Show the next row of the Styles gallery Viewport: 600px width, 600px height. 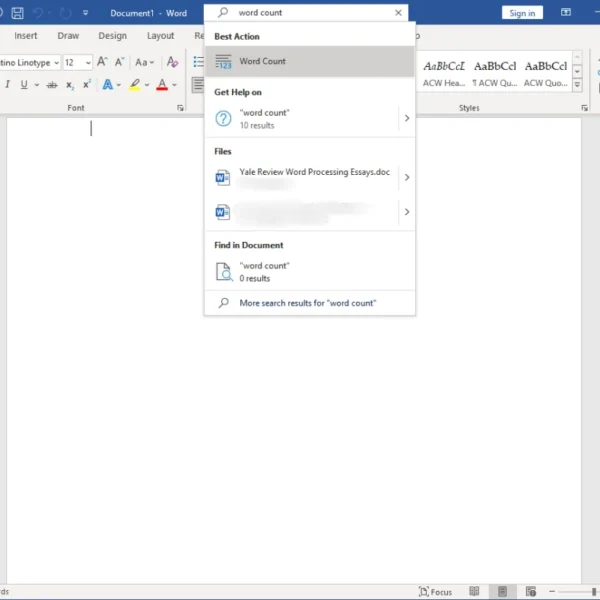[577, 71]
